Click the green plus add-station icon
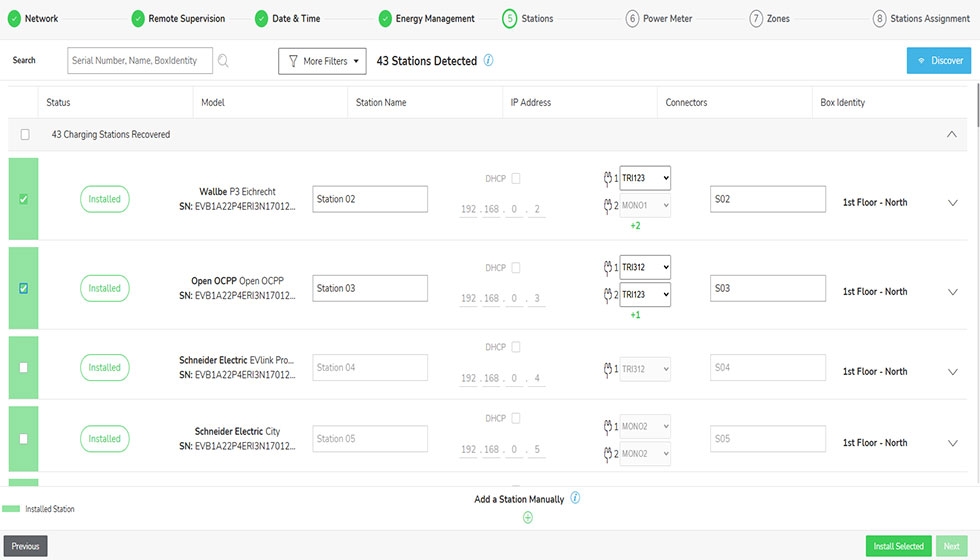This screenshot has height=560, width=980. (528, 517)
